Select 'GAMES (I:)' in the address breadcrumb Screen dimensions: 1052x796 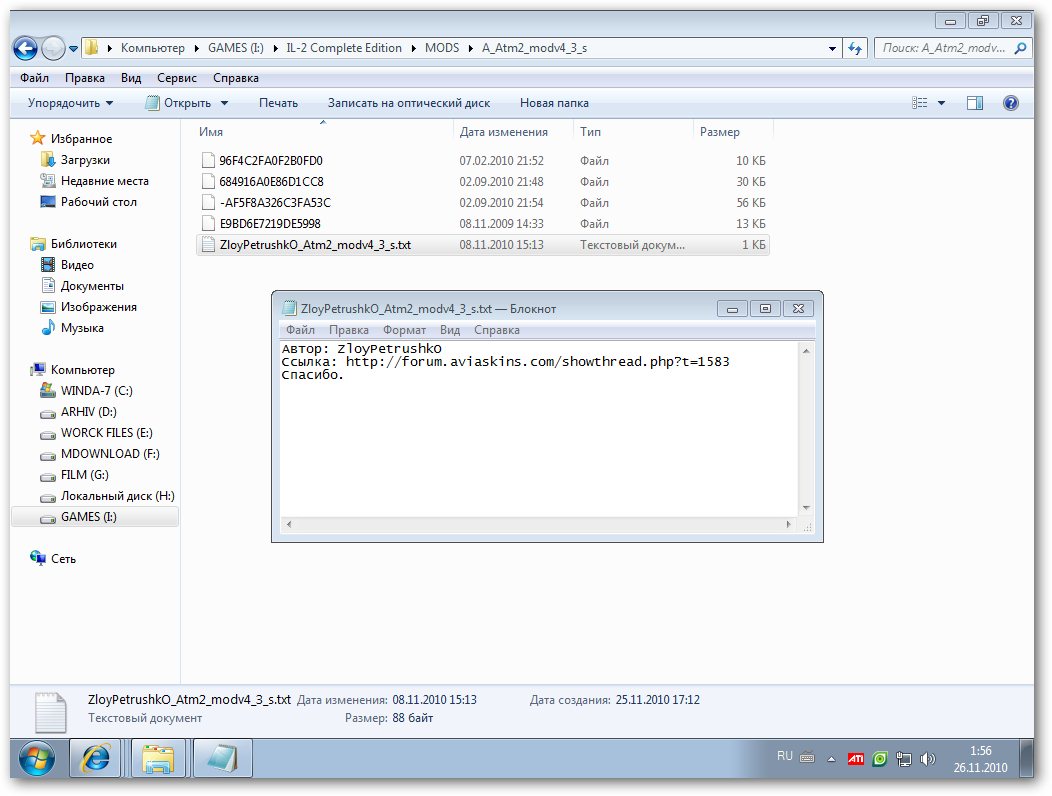(x=235, y=48)
